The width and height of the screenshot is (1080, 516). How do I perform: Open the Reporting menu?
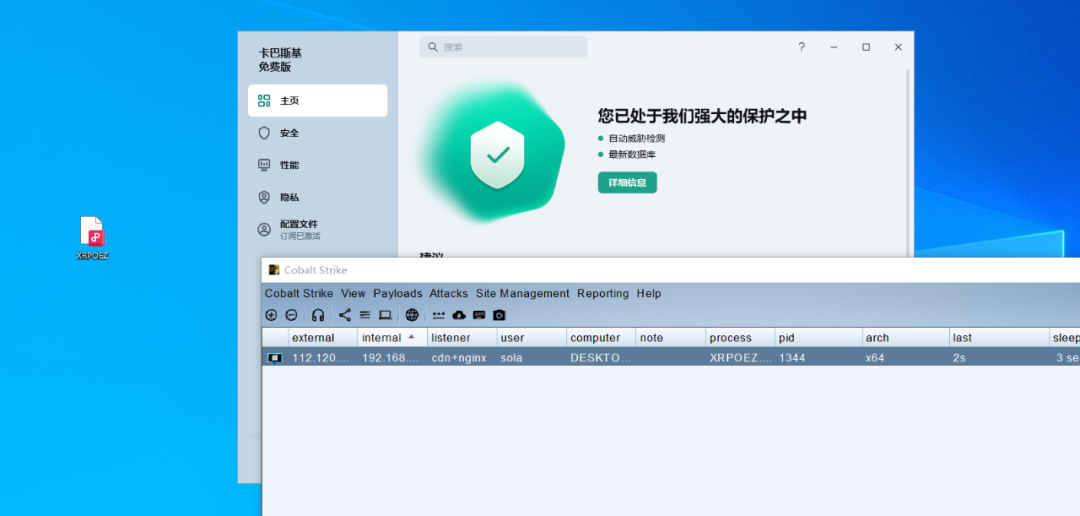tap(603, 293)
